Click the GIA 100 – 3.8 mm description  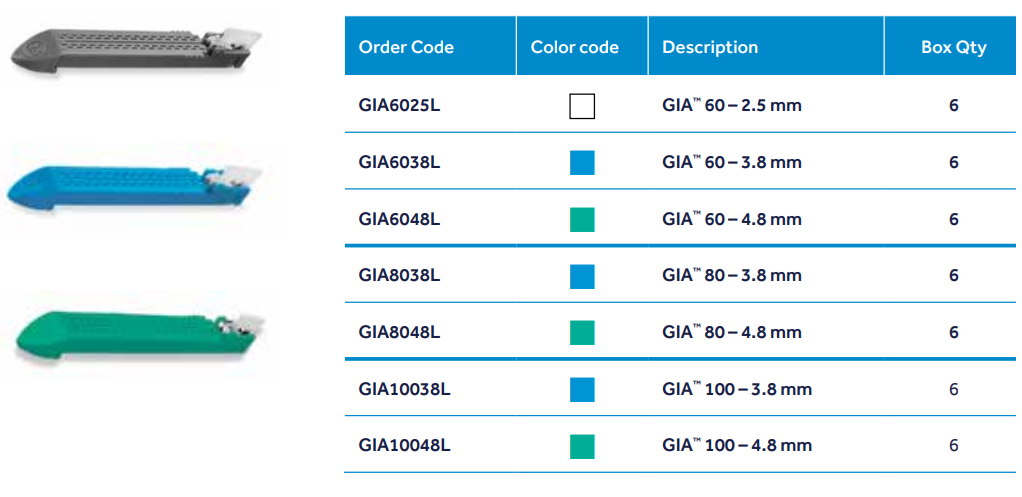(x=737, y=389)
